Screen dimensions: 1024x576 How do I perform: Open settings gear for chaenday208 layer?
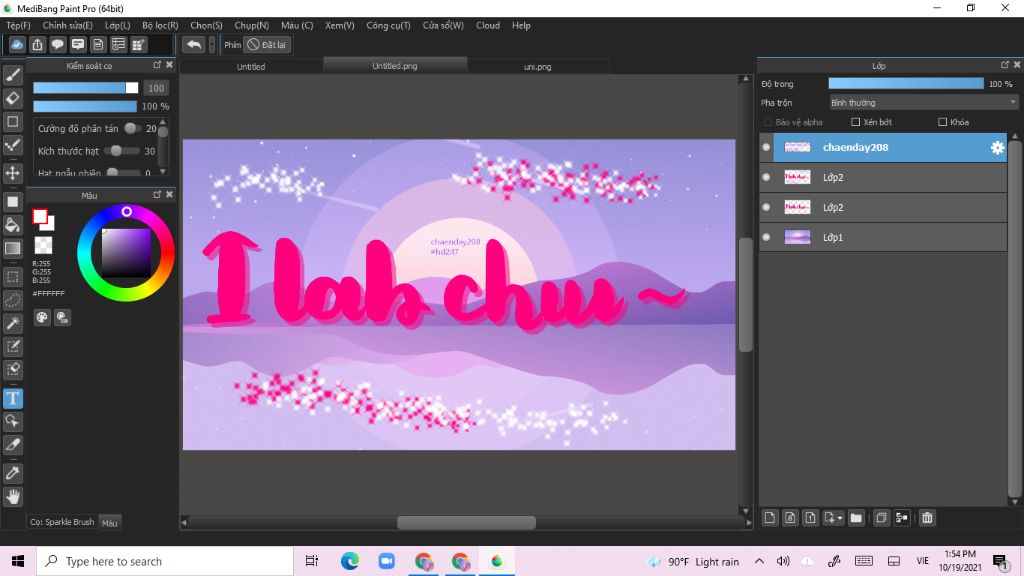[x=997, y=148]
